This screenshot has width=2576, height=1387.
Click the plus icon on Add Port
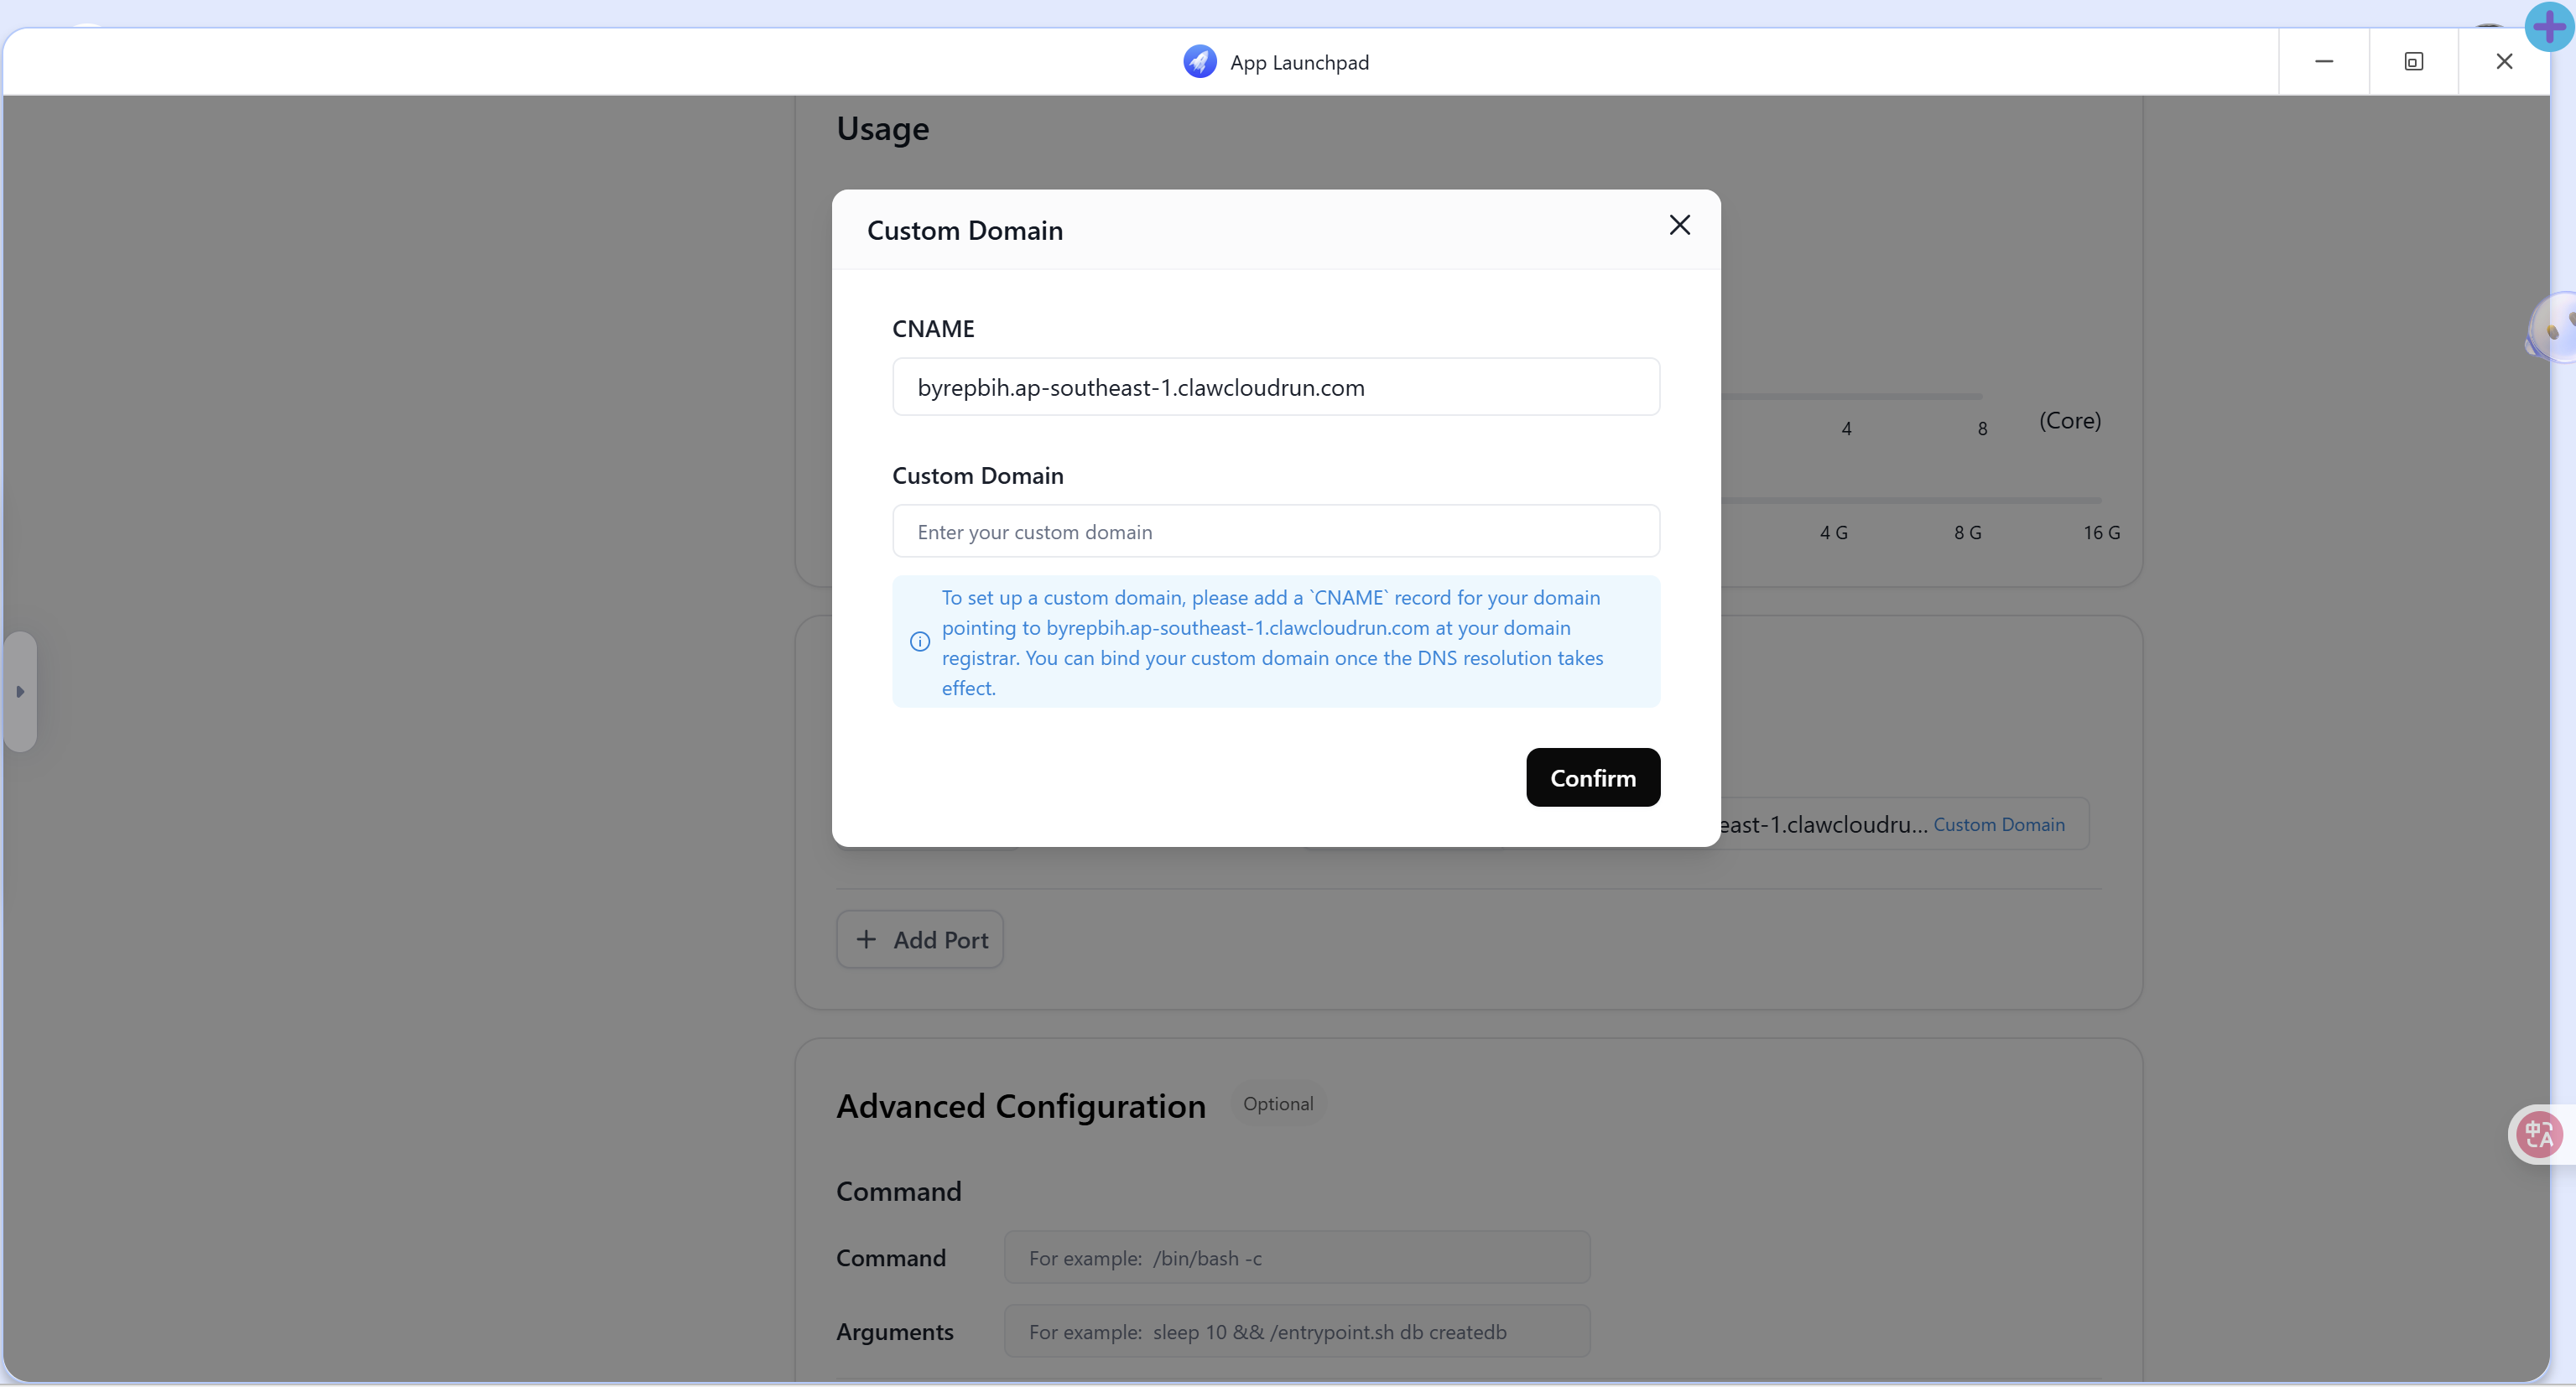click(866, 939)
